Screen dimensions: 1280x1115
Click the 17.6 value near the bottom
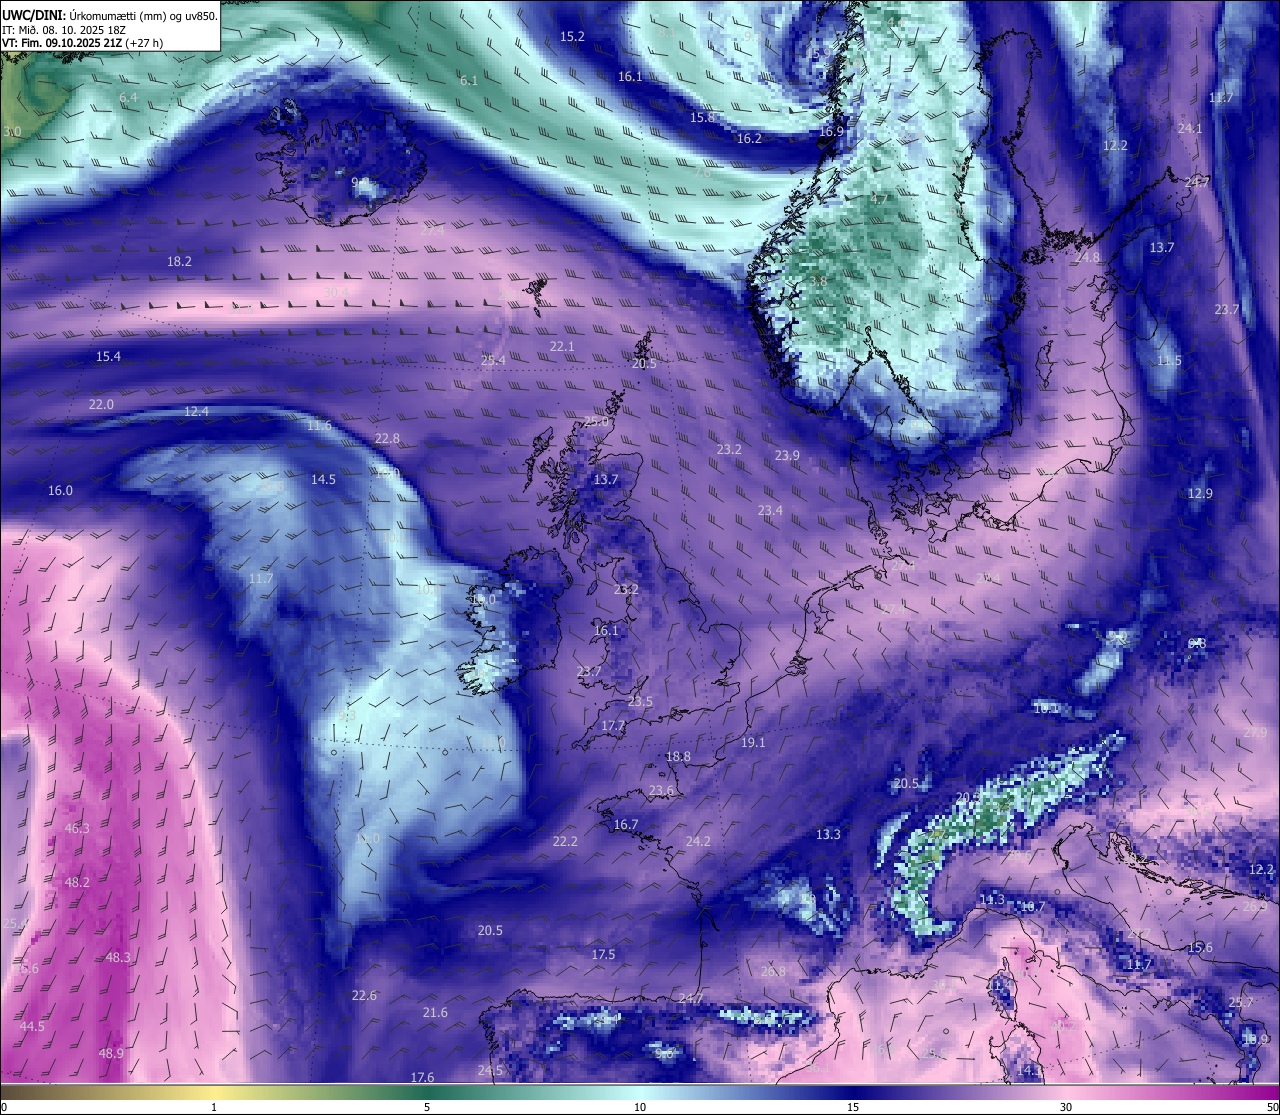tap(422, 1077)
